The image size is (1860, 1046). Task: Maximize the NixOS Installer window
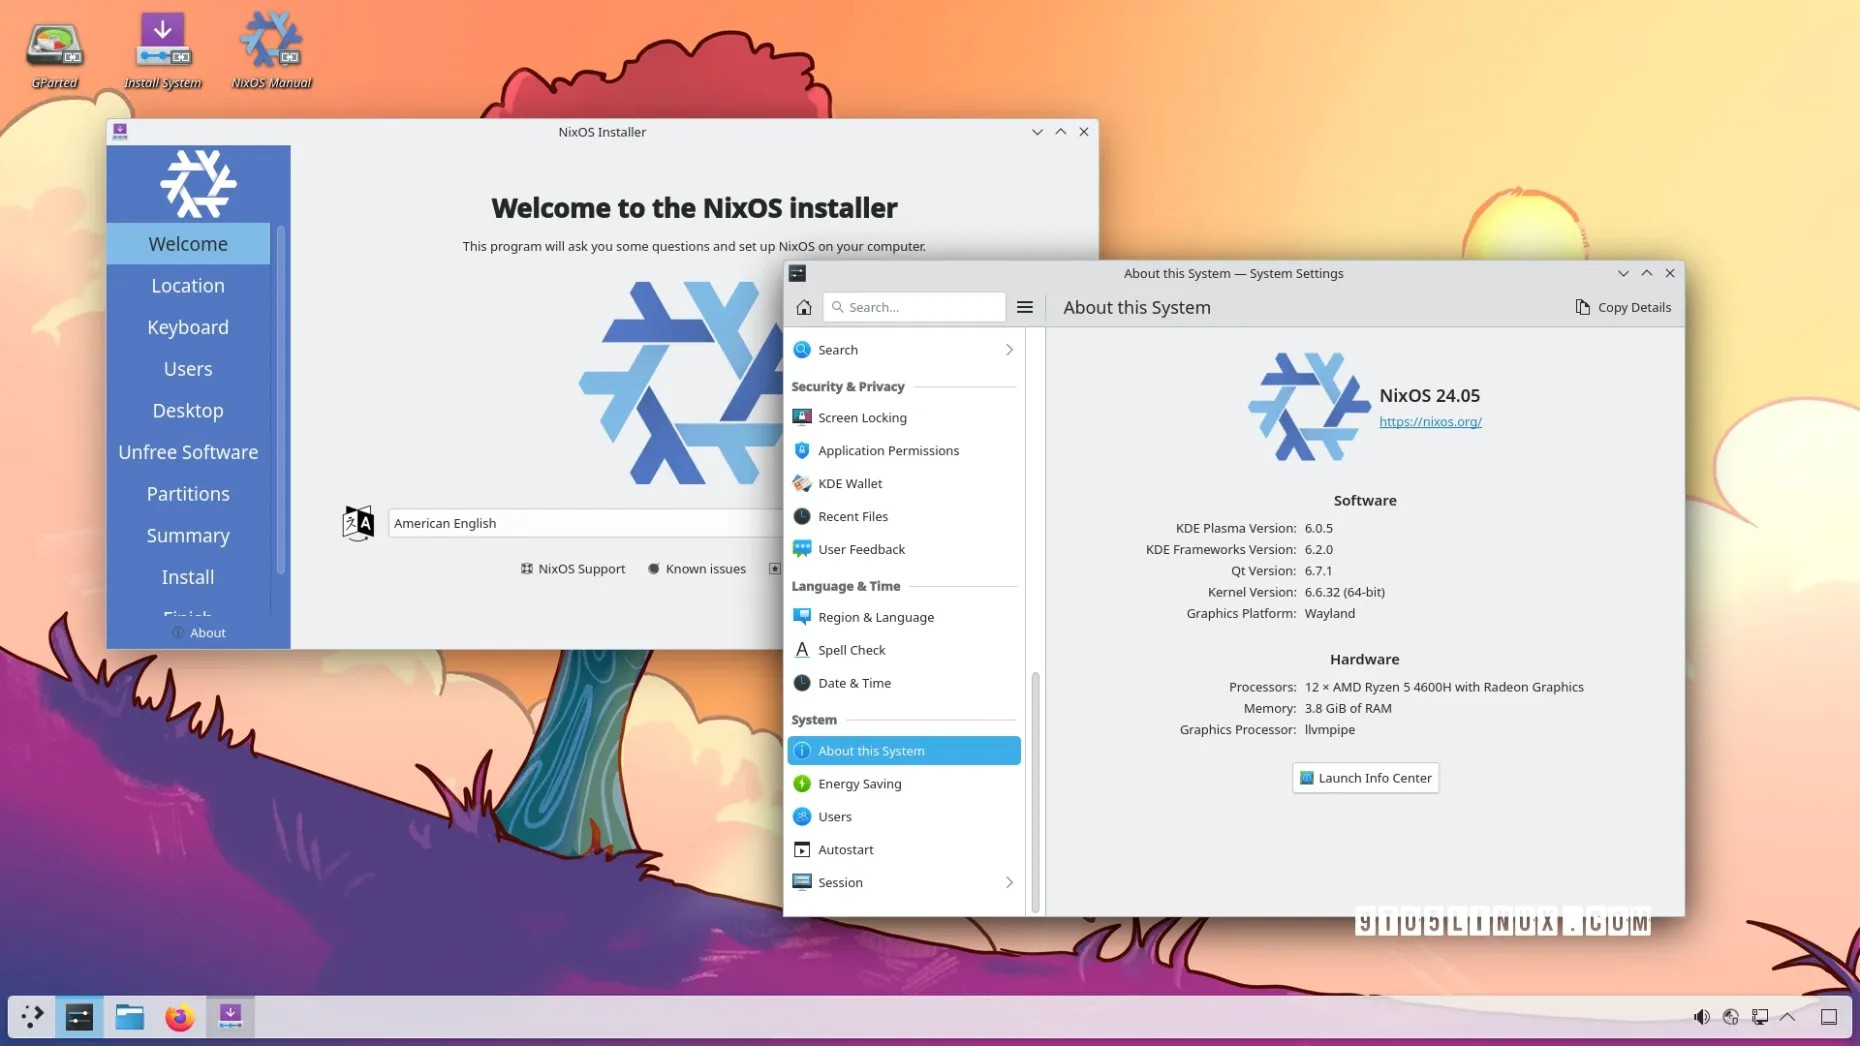(1061, 132)
